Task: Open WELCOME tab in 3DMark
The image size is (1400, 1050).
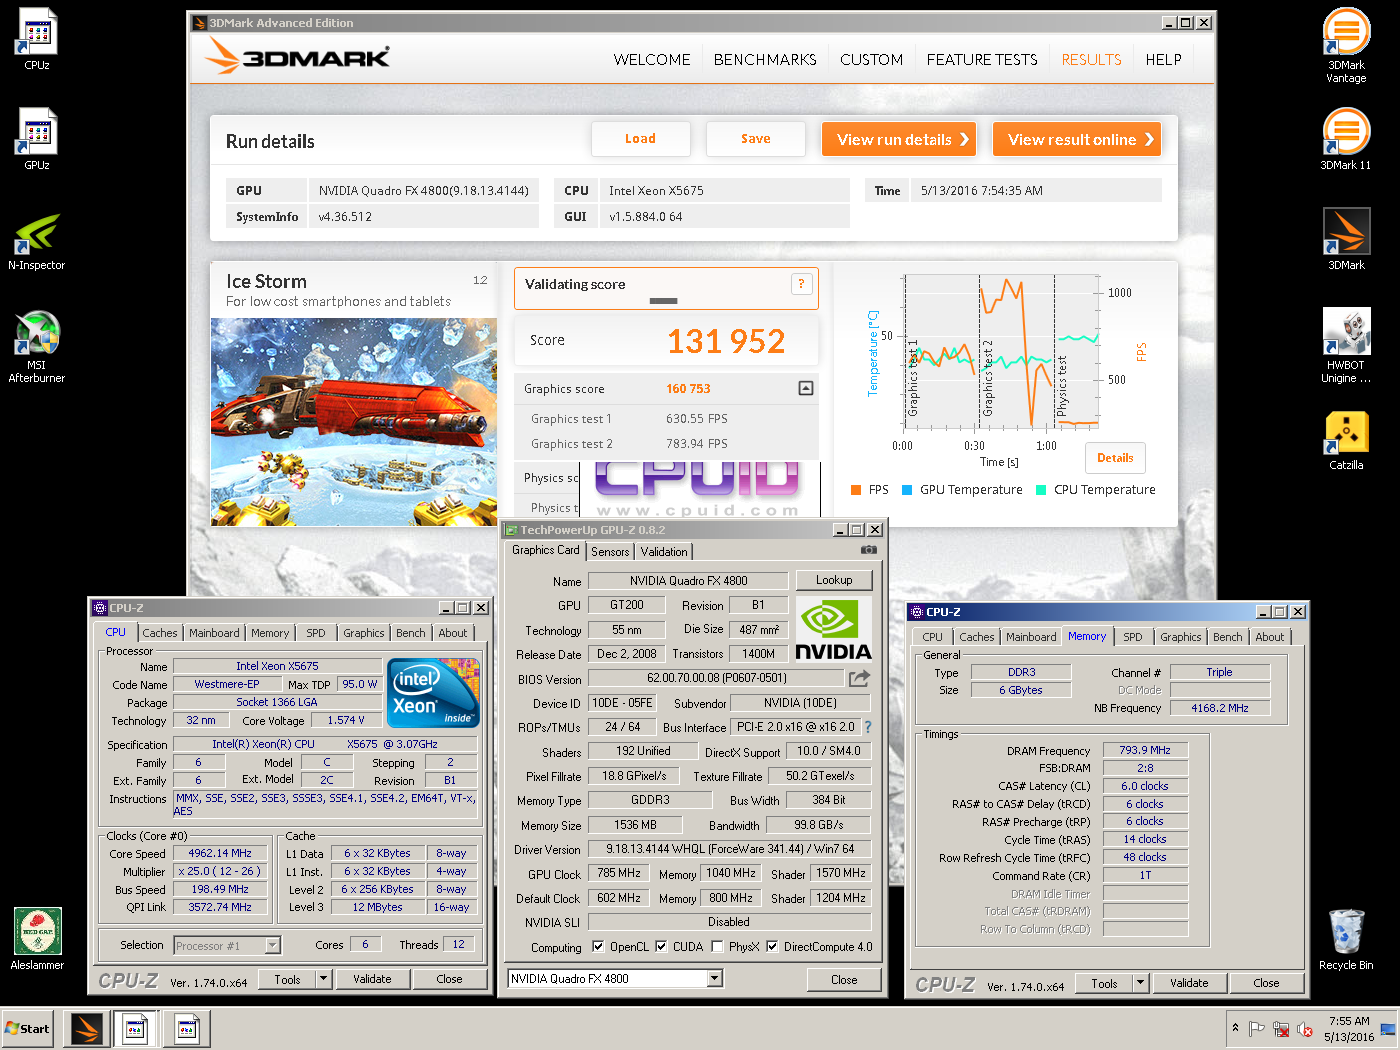Action: pyautogui.click(x=652, y=59)
